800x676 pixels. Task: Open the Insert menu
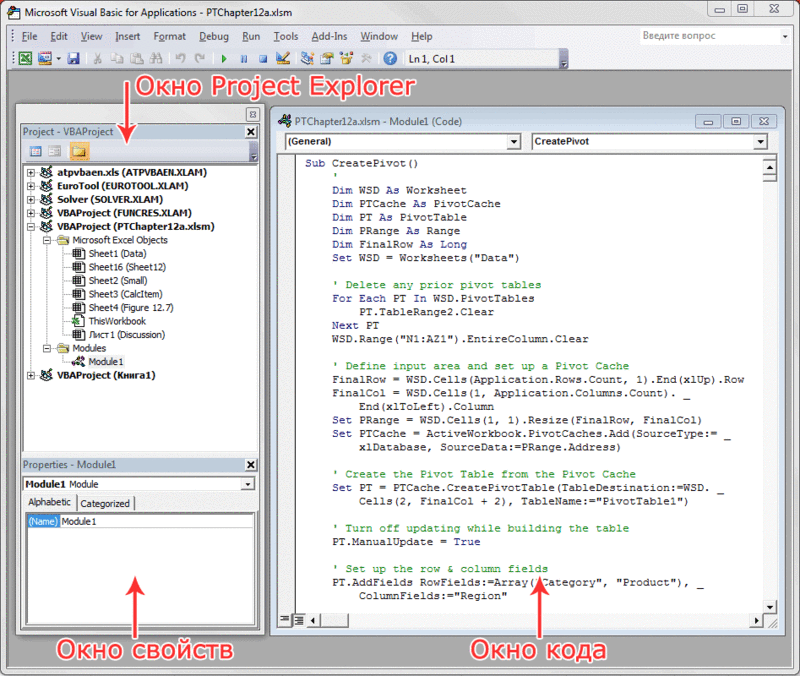point(128,36)
